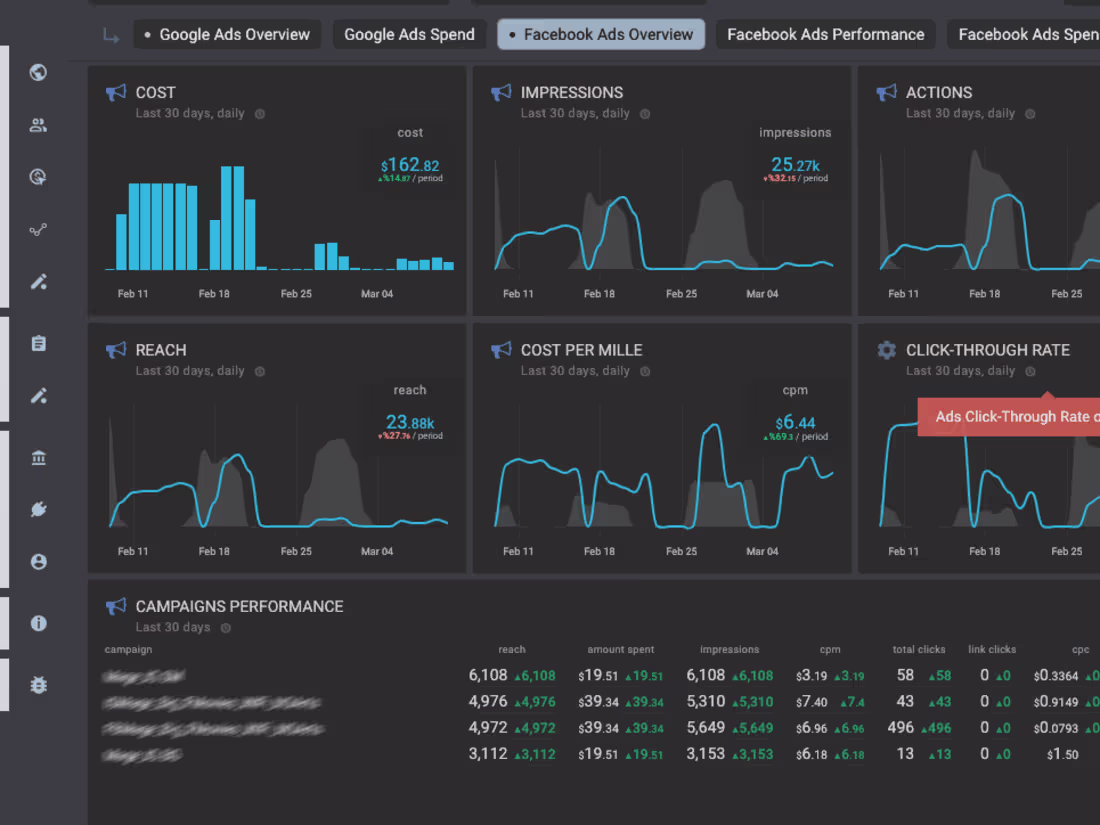The width and height of the screenshot is (1100, 825).
Task: Click the pencil icon directly above the bank icon
Action: tap(39, 396)
